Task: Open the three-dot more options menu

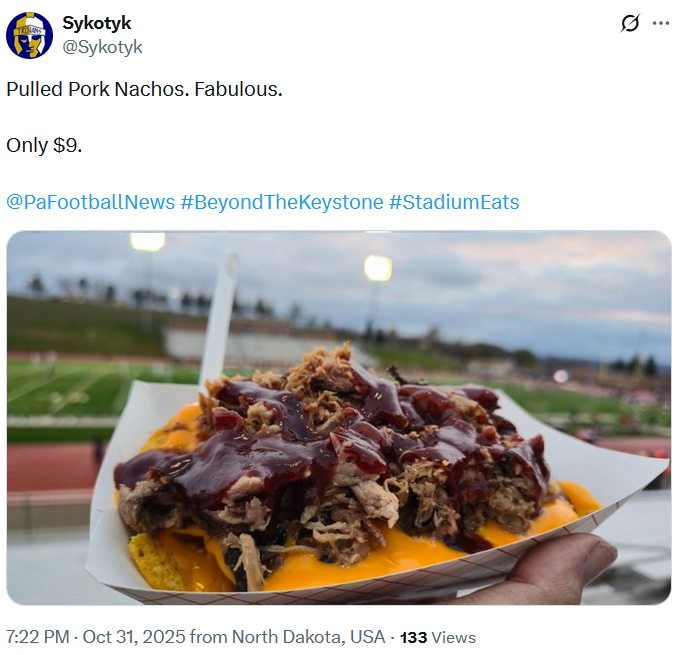Action: point(661,23)
